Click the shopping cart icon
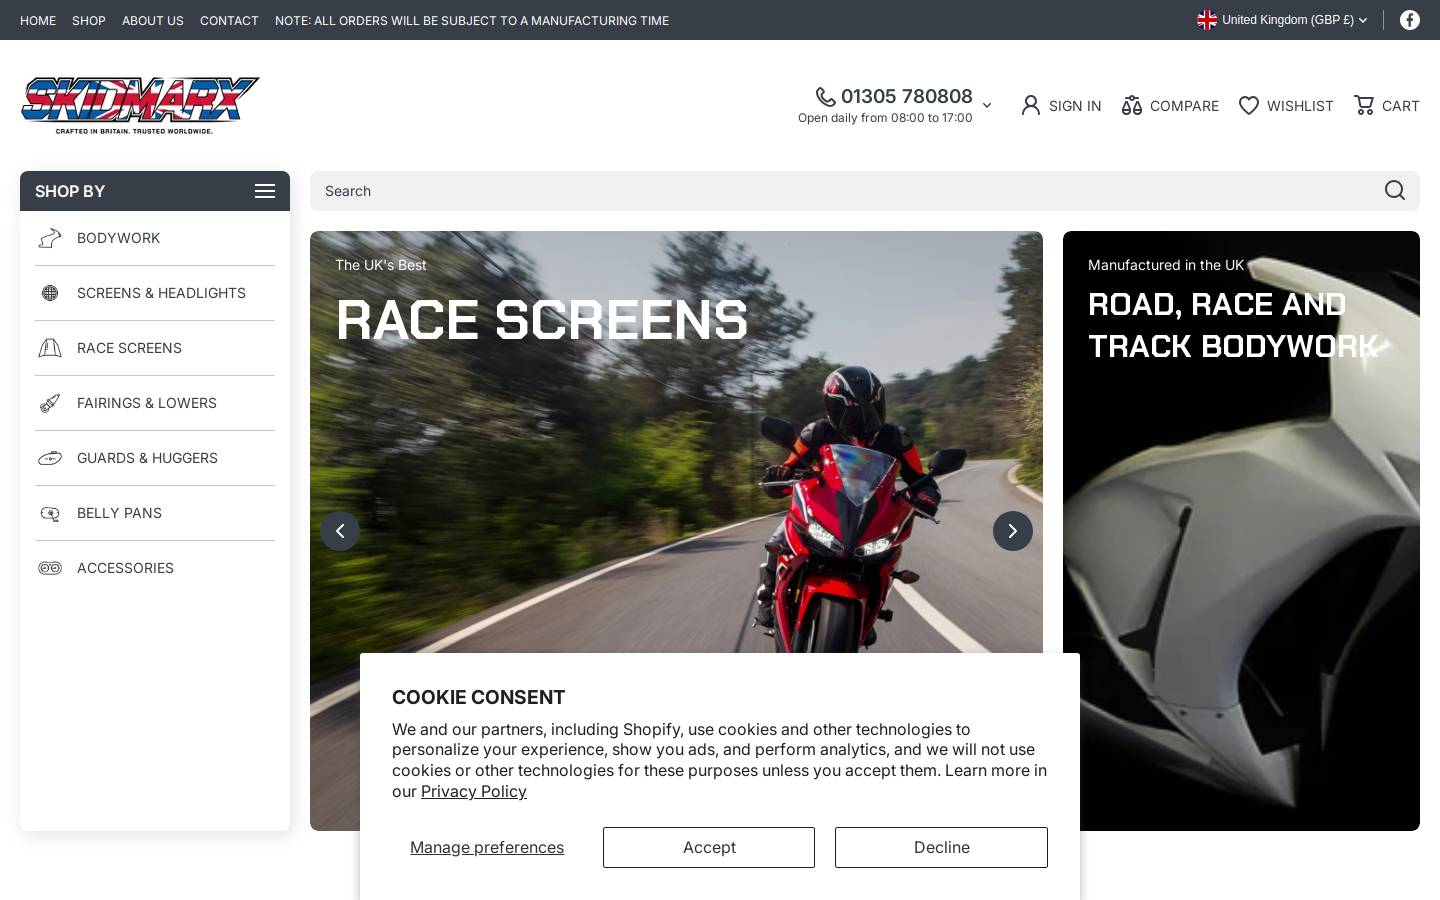Viewport: 1440px width, 900px height. pyautogui.click(x=1363, y=105)
